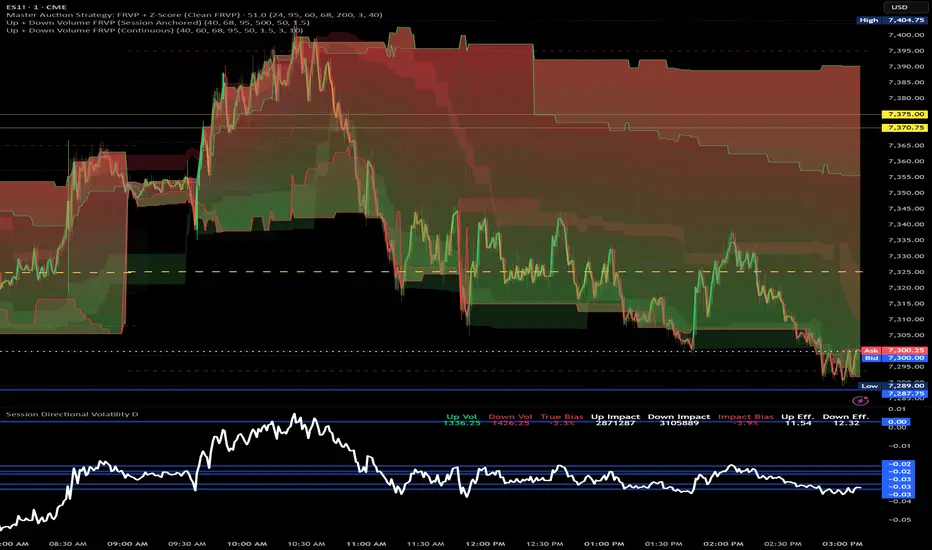
Task: Click the 7,315.00 price axis label
Action: tap(906, 303)
